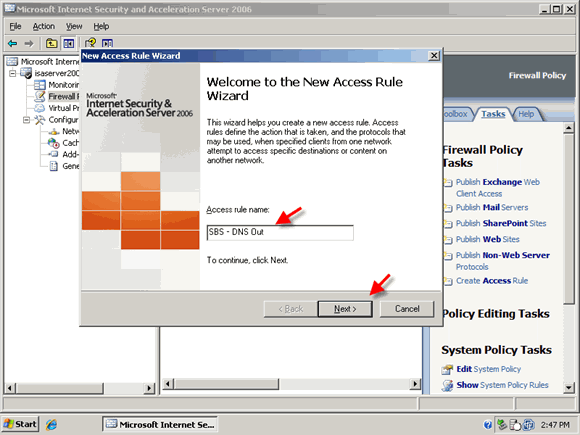Image resolution: width=580 pixels, height=435 pixels.
Task: Click the Next button in wizard
Action: [x=345, y=309]
